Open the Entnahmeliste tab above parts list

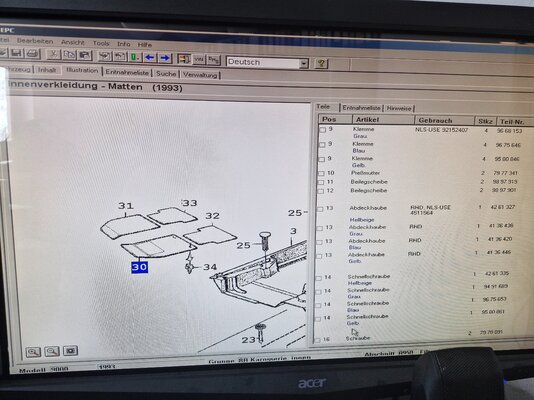361,108
